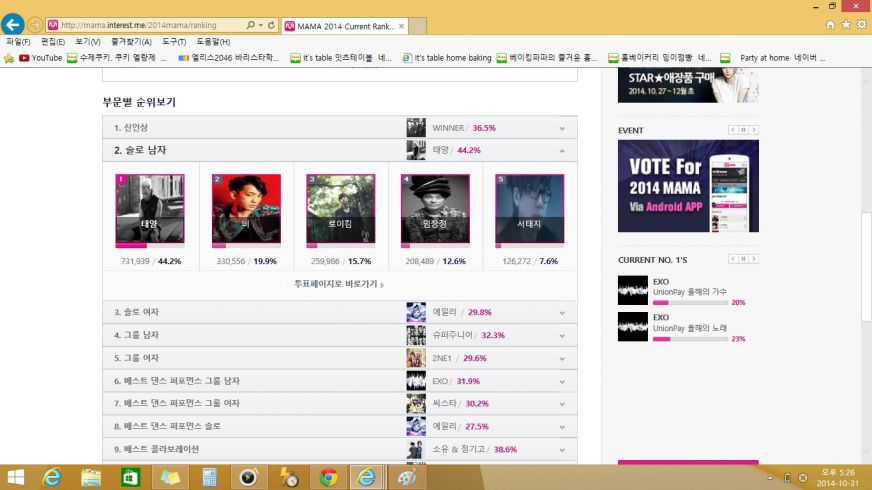Pause the CURRENT NO. 1'S slideshow
Screen dimensions: 872x490
pos(743,259)
